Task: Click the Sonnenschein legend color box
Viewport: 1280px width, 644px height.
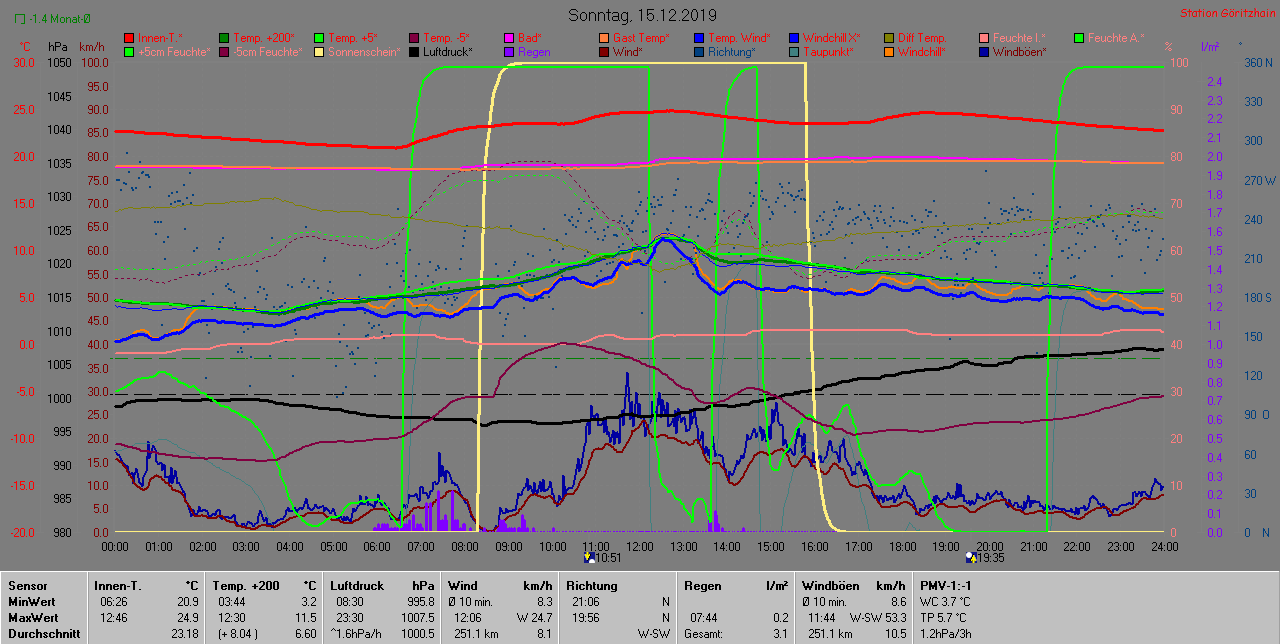Action: (319, 52)
